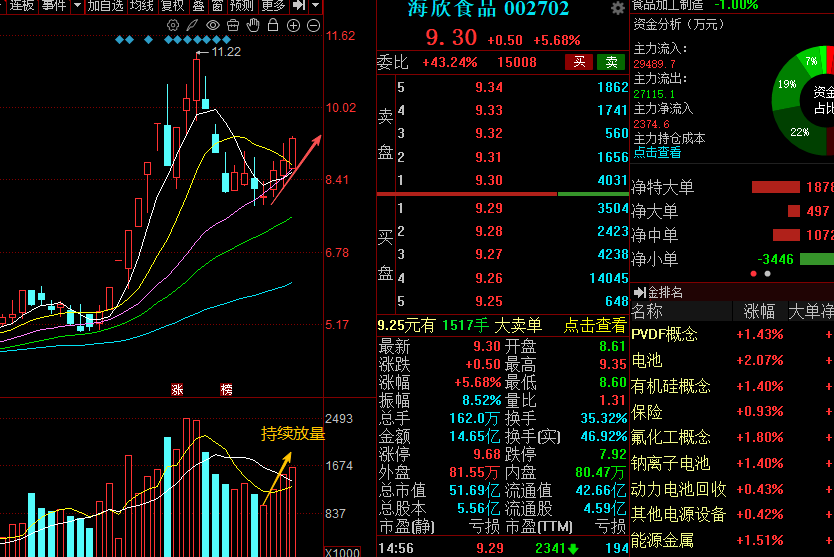The width and height of the screenshot is (834, 557).
Task: Select the red pagination dot under 净小单
Action: (753, 274)
